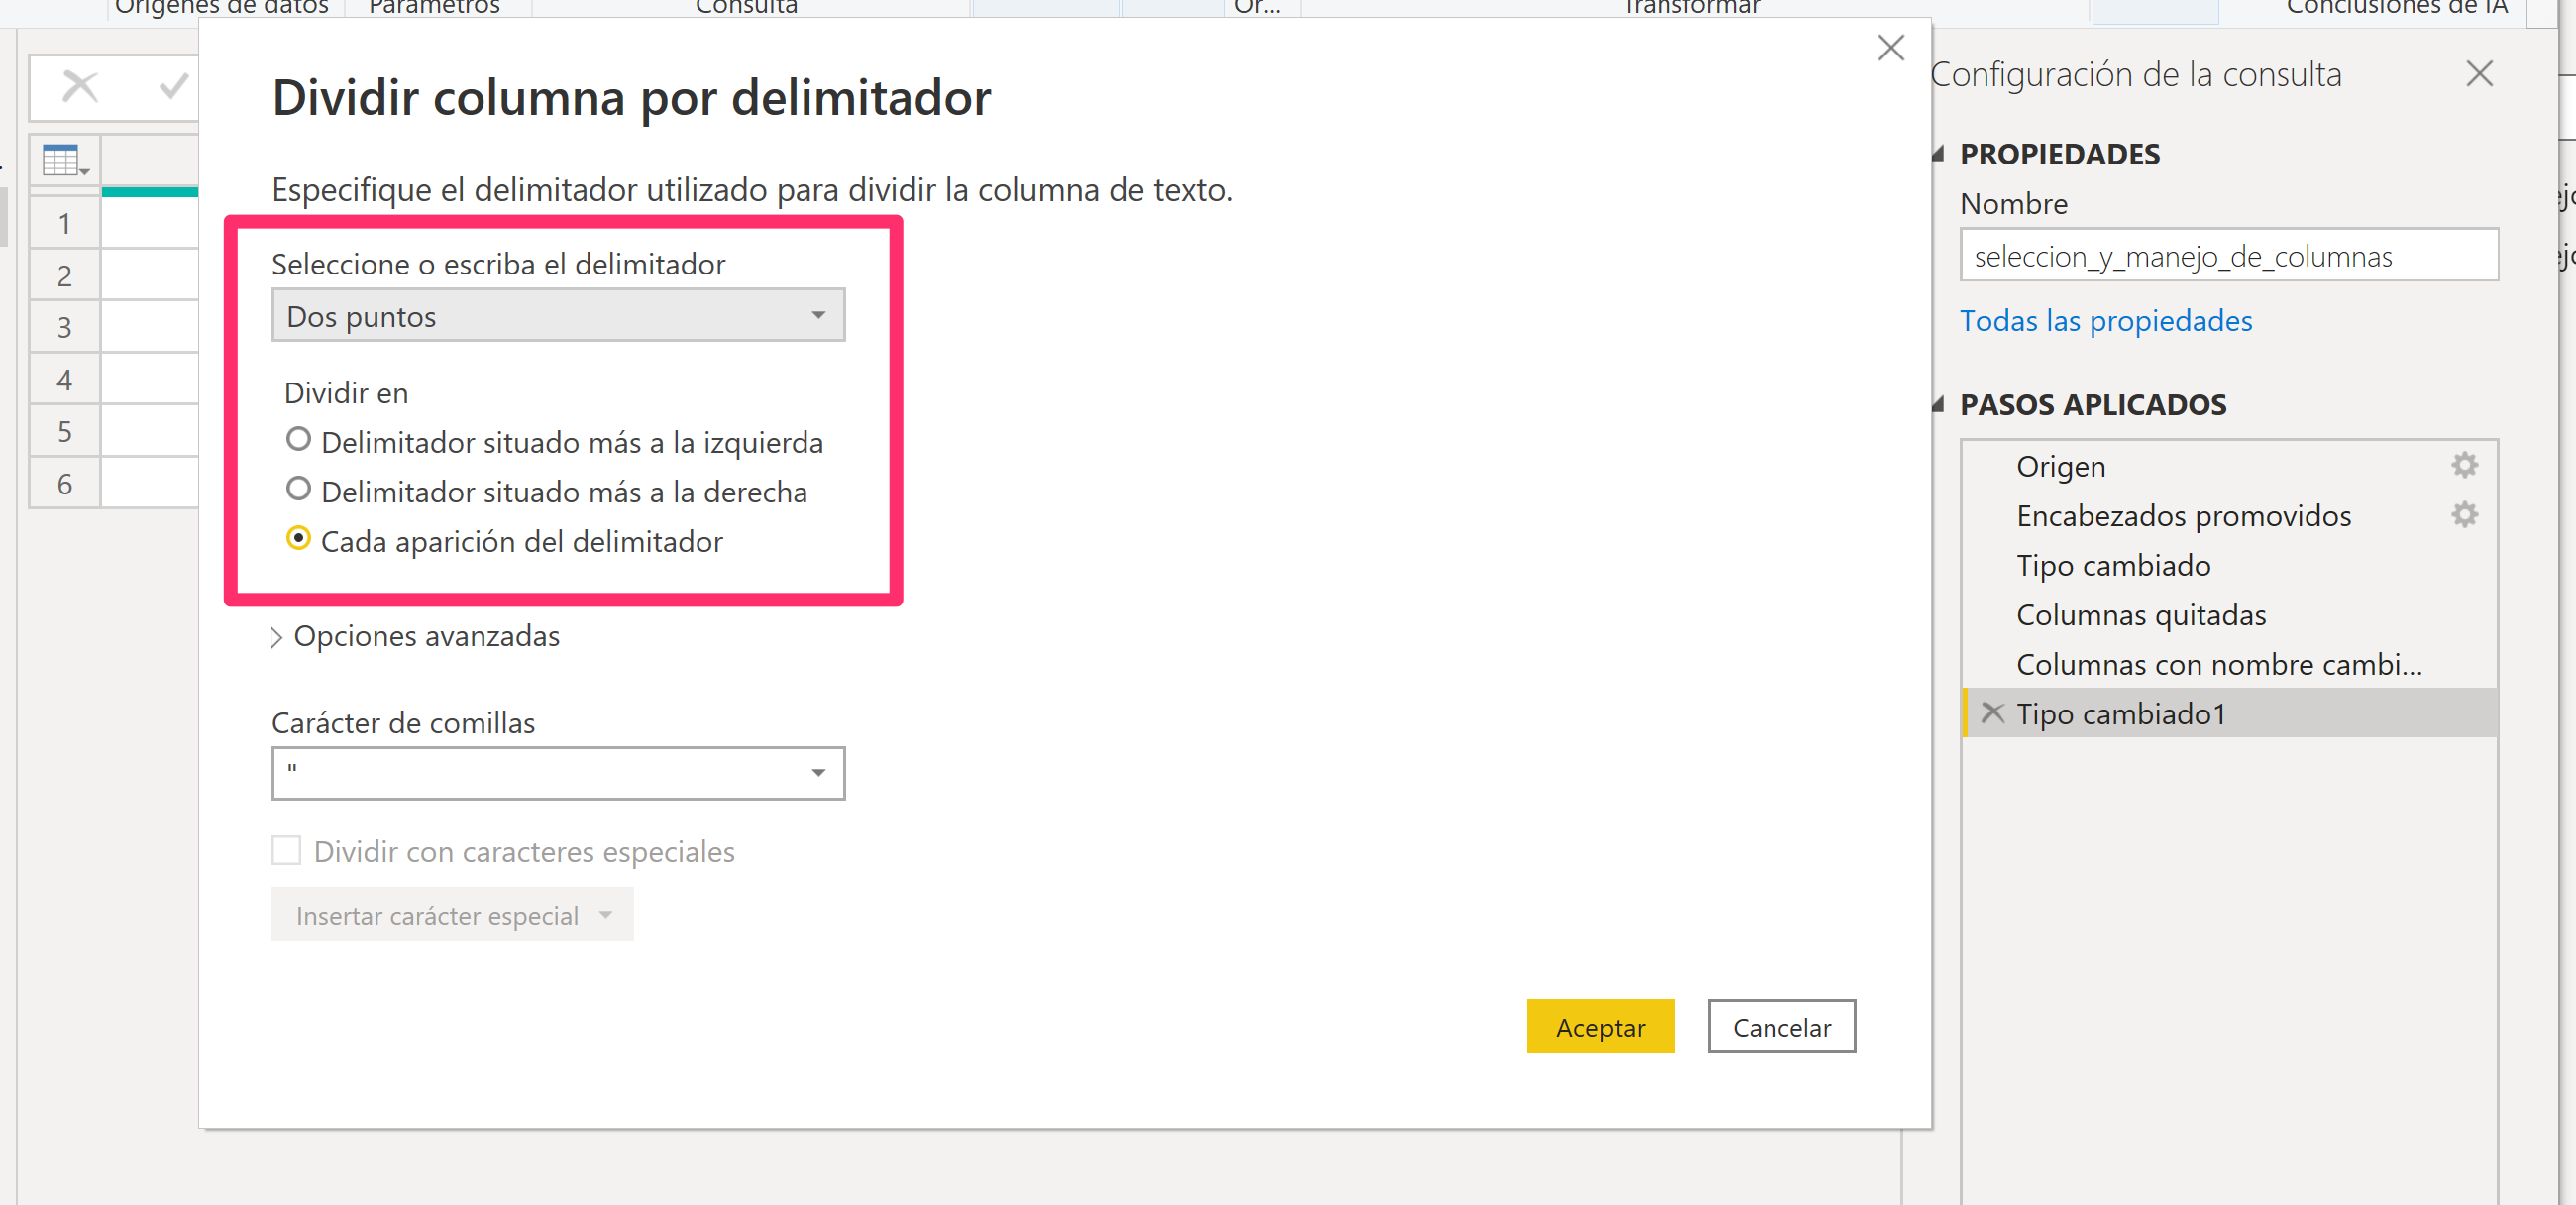2576x1205 pixels.
Task: Select the Columnas quitadas step
Action: coord(2229,615)
